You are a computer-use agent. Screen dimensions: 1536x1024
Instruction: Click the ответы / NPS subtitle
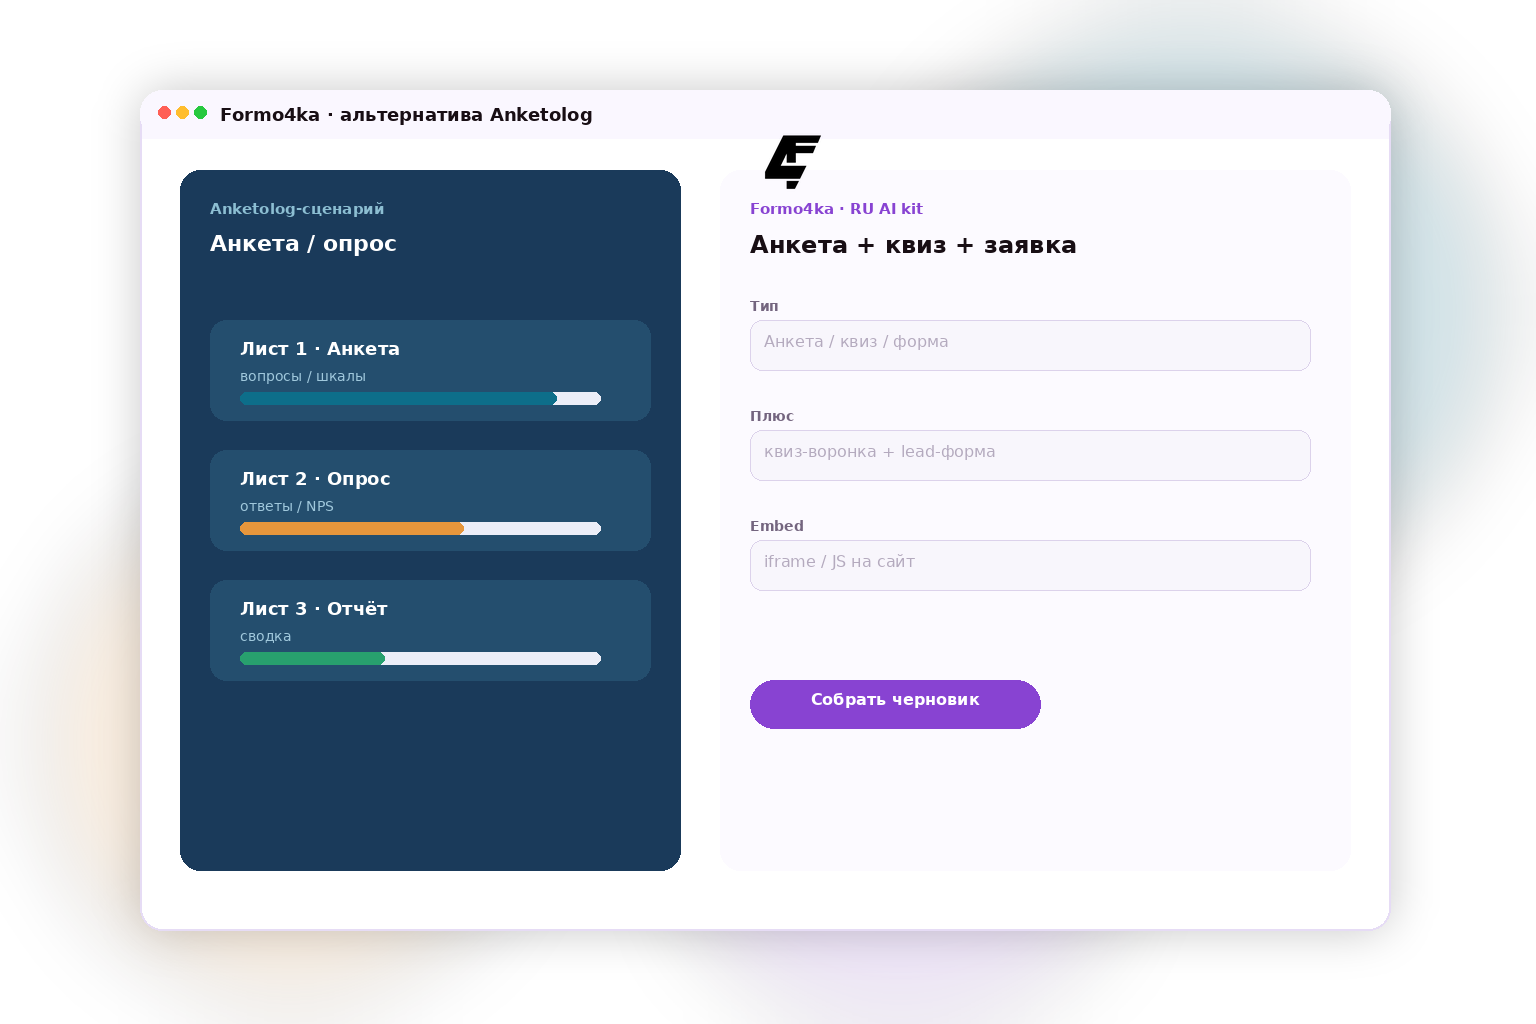tap(287, 506)
